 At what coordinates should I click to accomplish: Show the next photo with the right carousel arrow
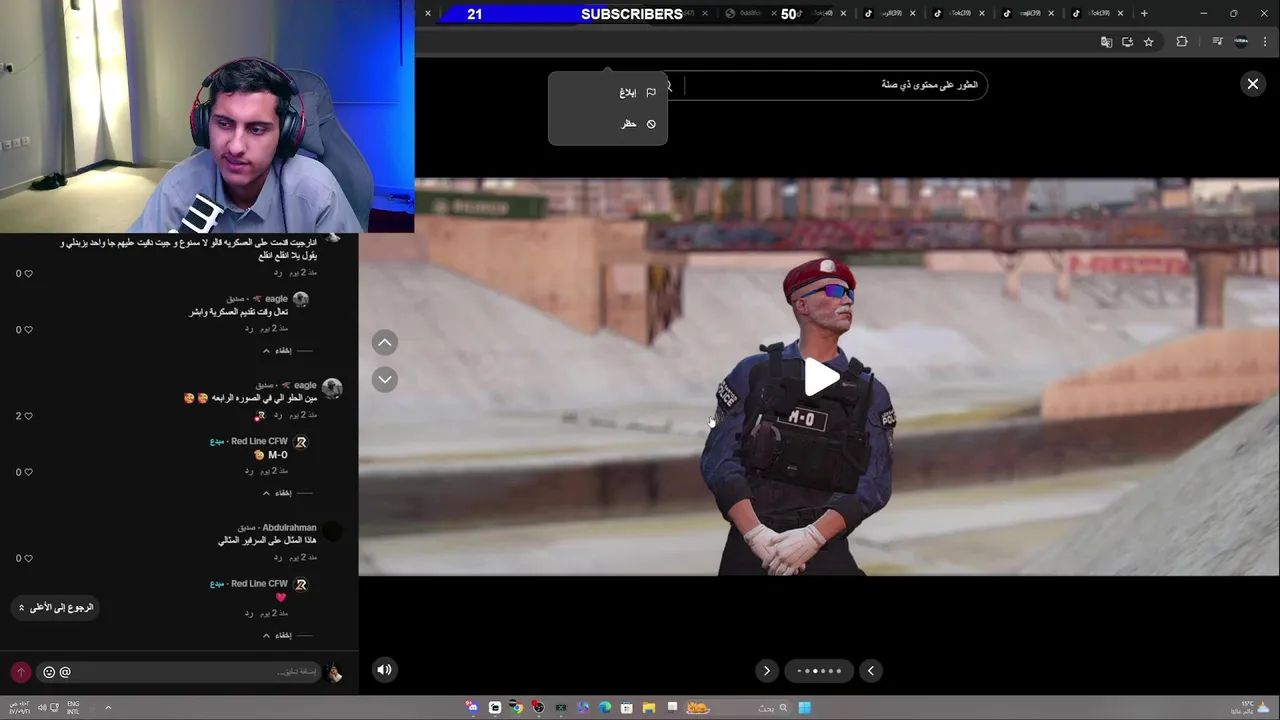(767, 671)
